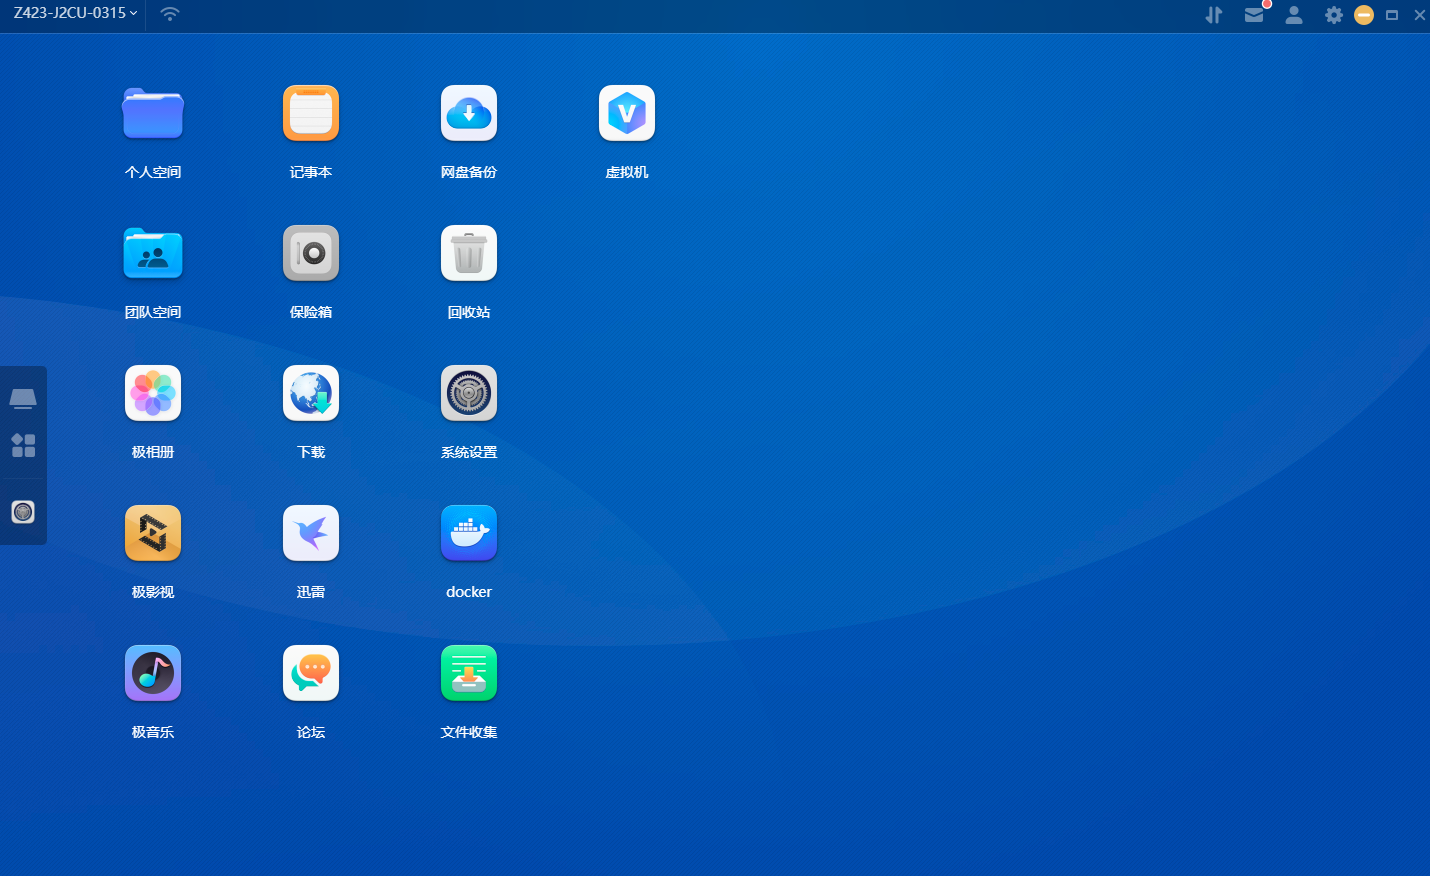Open the 迅雷 Xunlei app

pyautogui.click(x=311, y=533)
